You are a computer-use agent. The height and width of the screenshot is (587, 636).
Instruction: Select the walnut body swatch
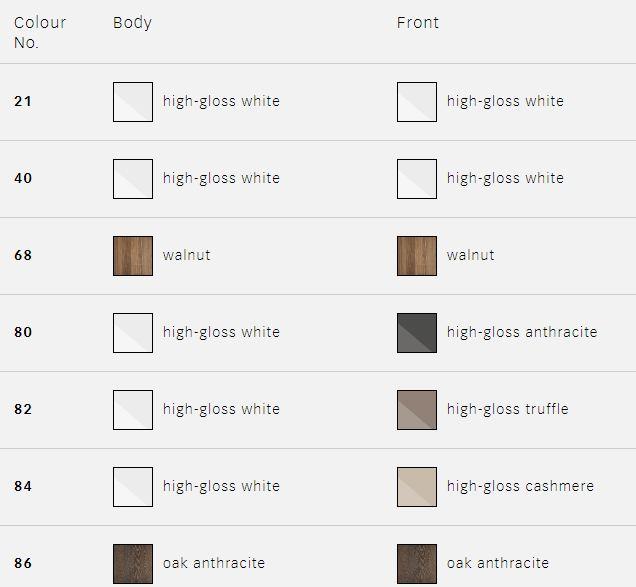tap(133, 256)
